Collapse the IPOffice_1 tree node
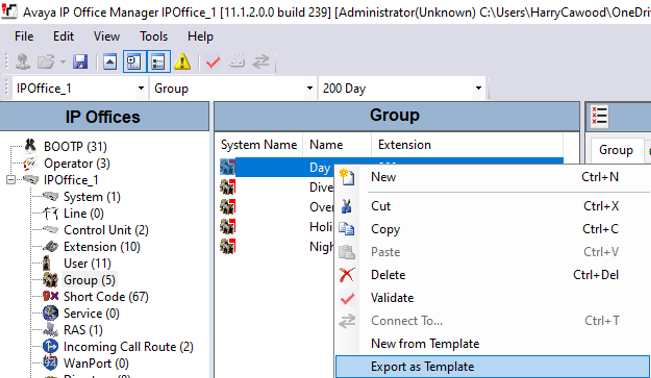 [x=11, y=180]
